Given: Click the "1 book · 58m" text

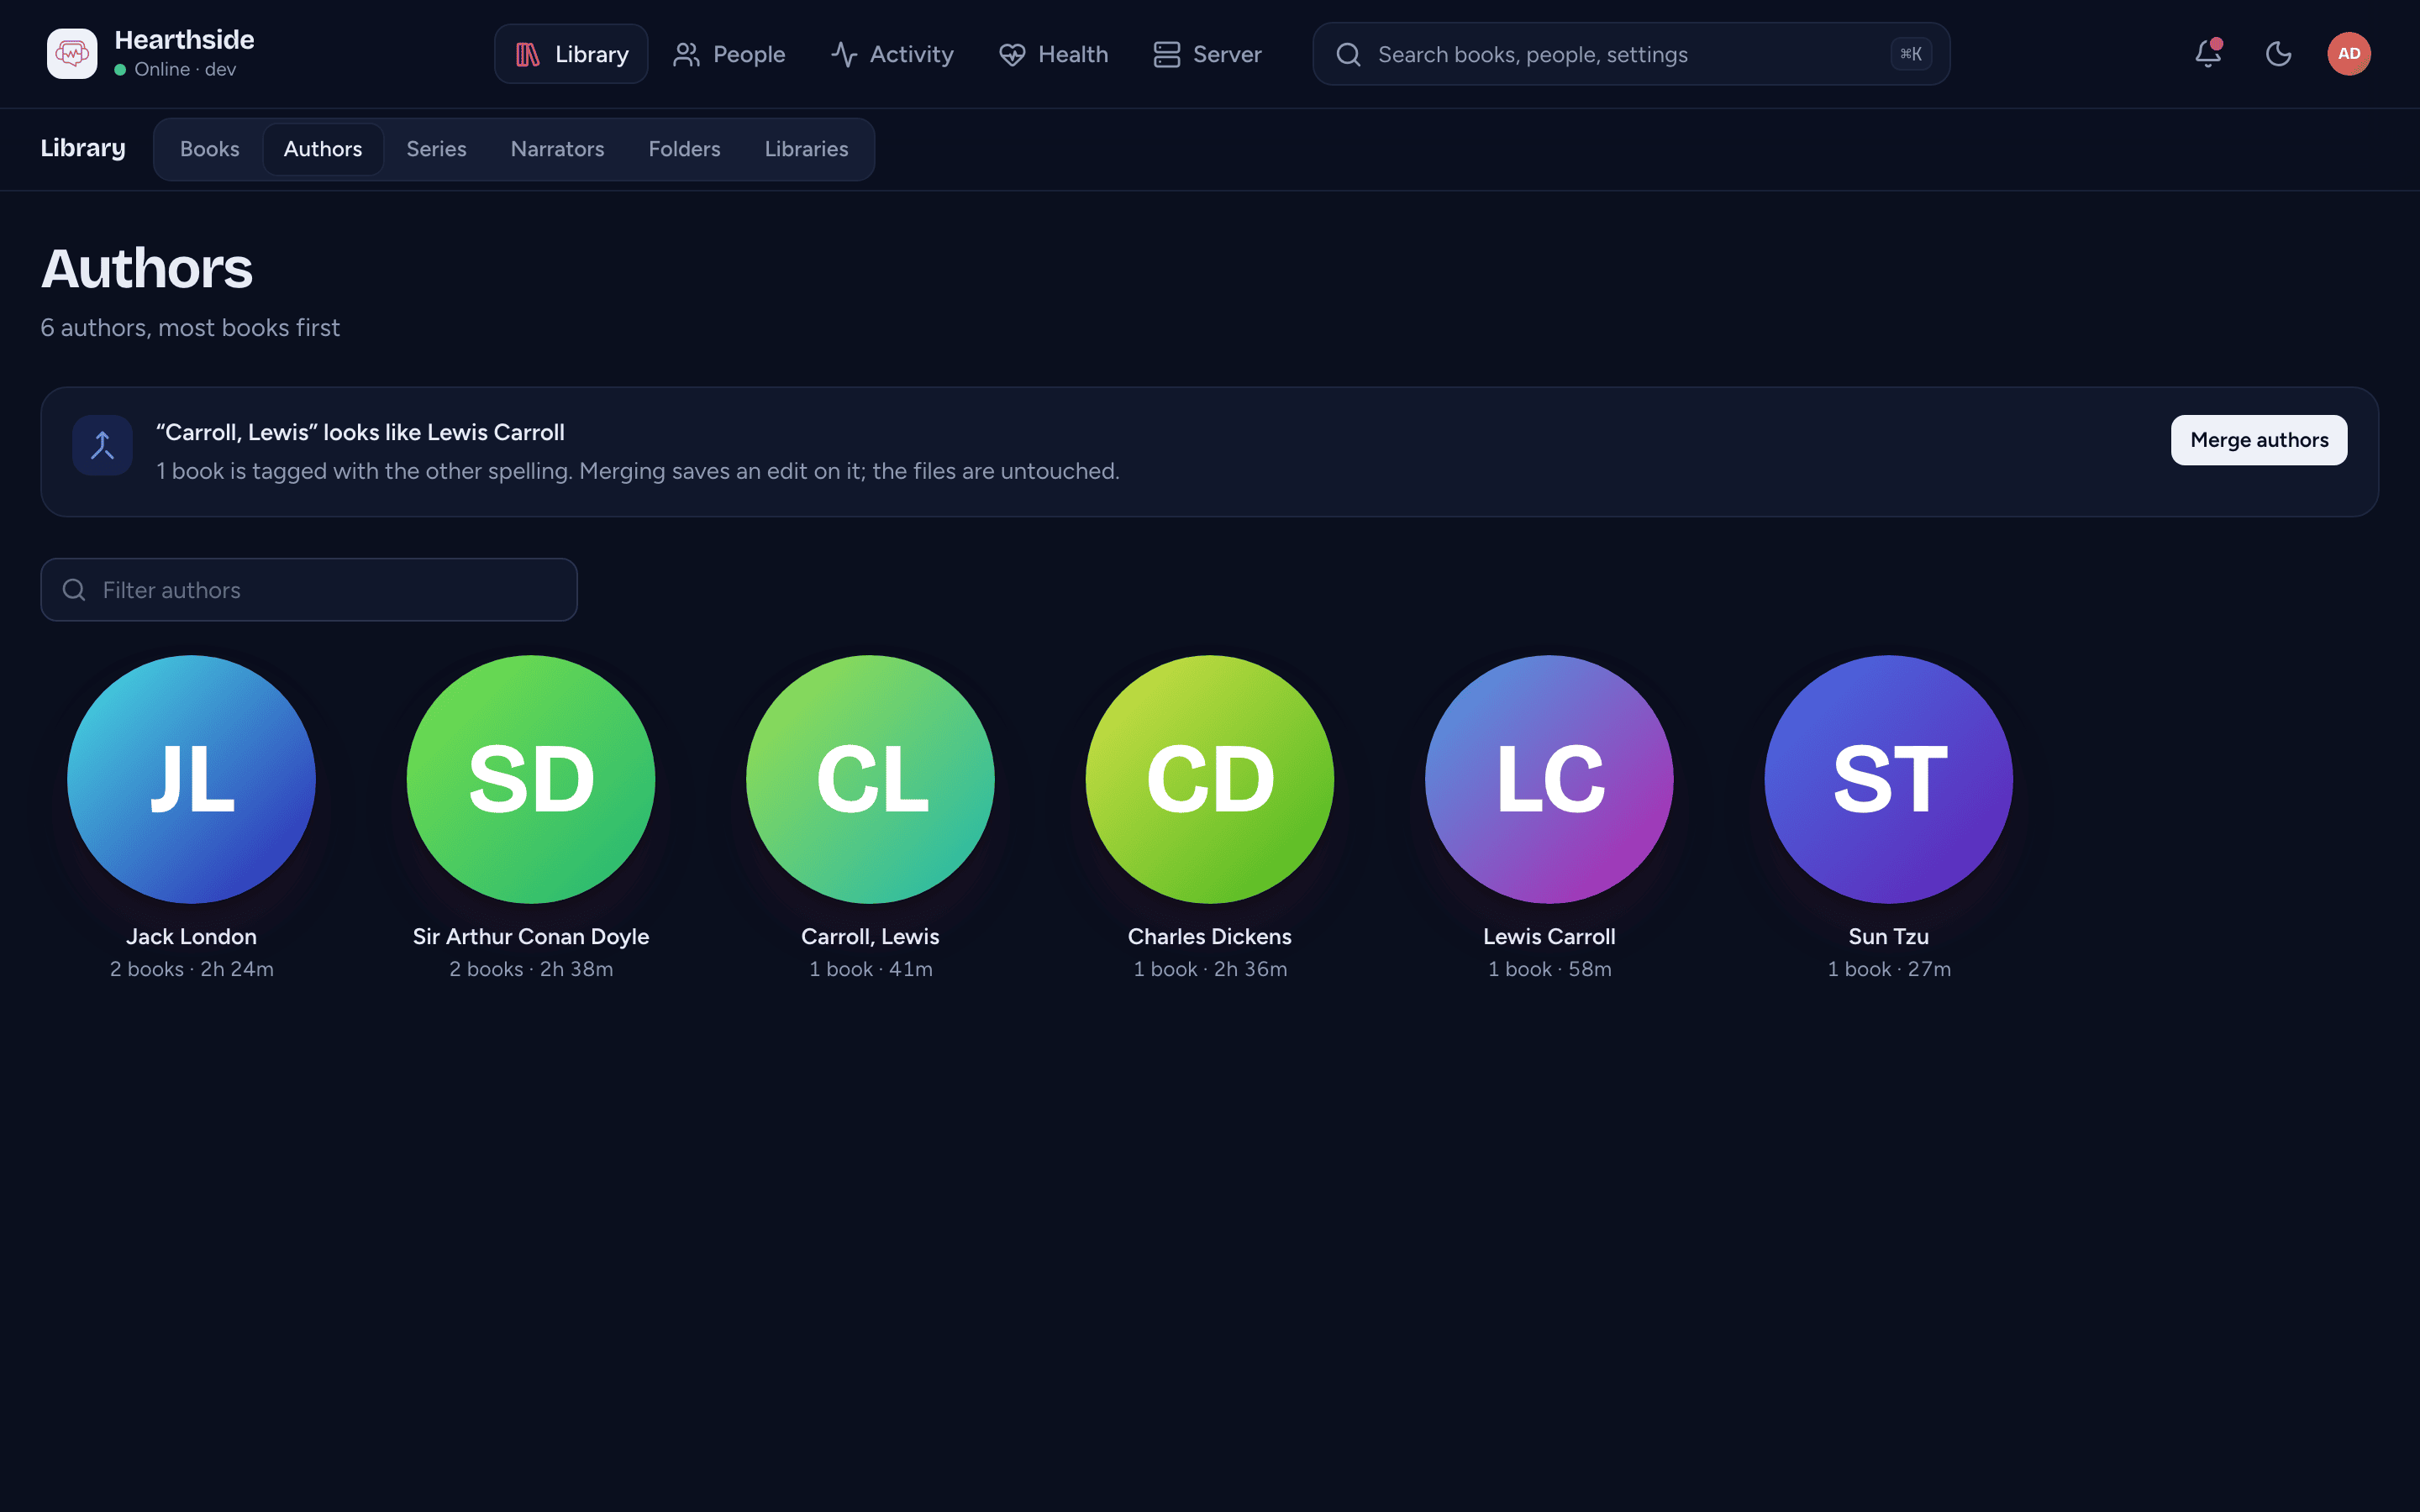Looking at the screenshot, I should click(1549, 969).
